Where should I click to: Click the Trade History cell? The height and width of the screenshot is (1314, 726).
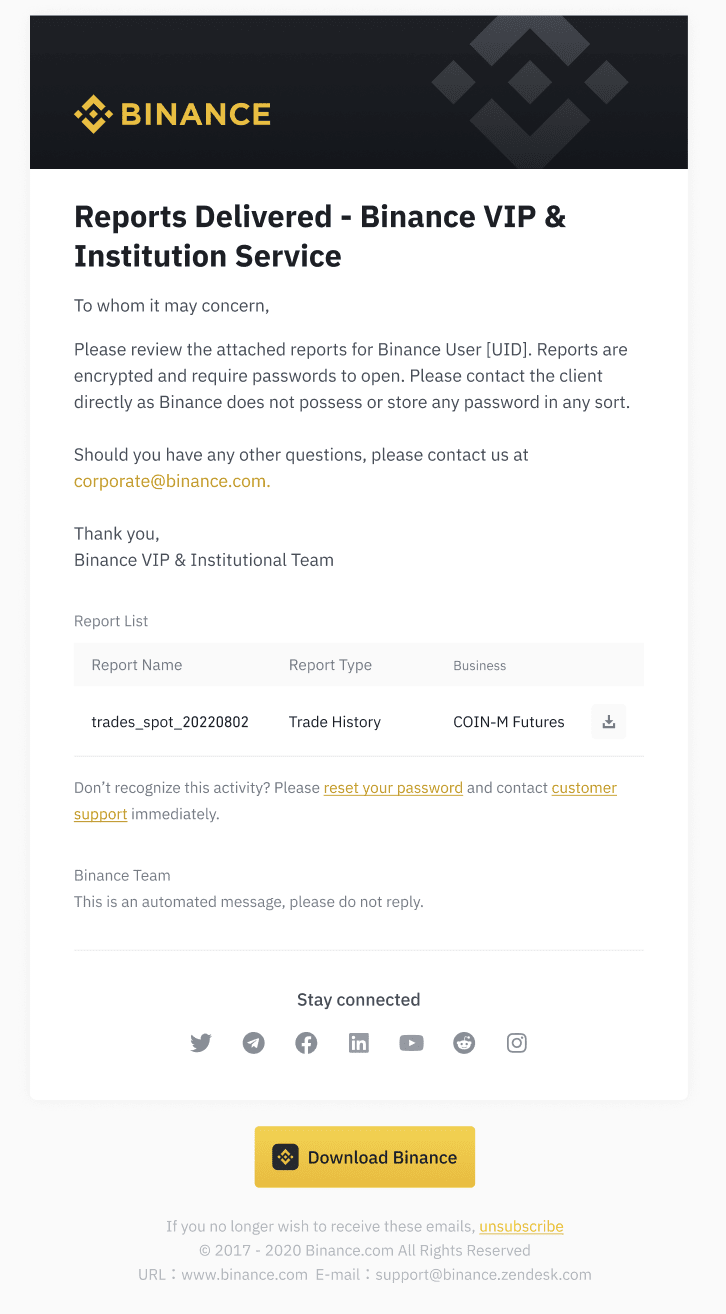(335, 722)
